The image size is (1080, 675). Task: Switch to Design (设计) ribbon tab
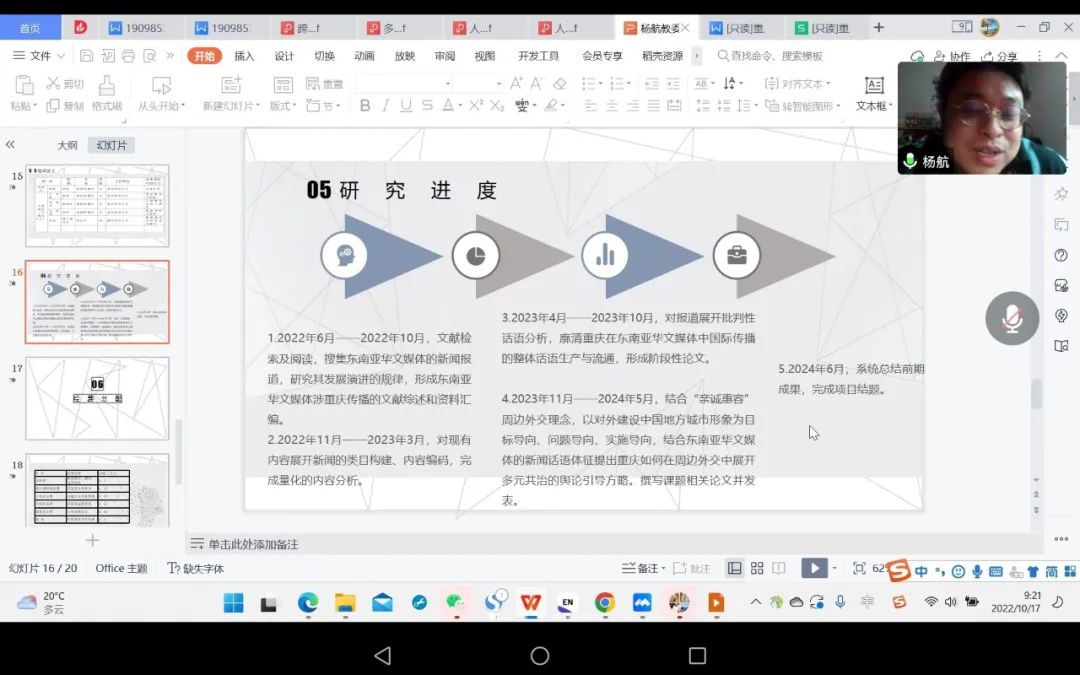click(284, 56)
